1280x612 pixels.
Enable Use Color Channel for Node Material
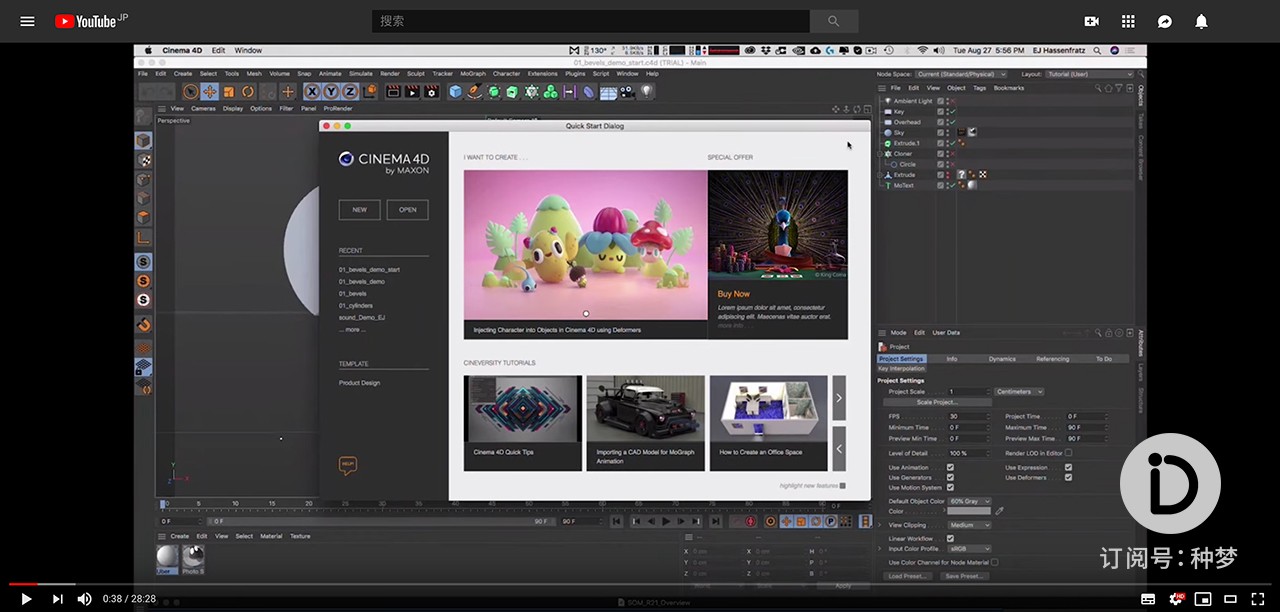coord(994,562)
